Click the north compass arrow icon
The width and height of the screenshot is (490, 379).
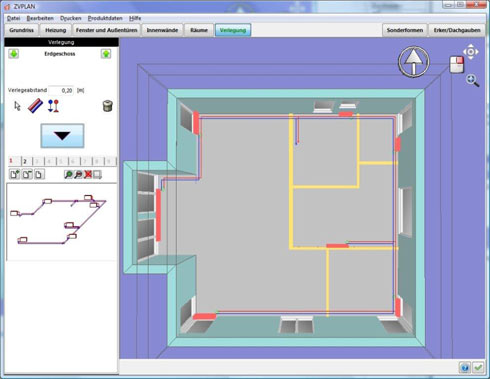(414, 62)
